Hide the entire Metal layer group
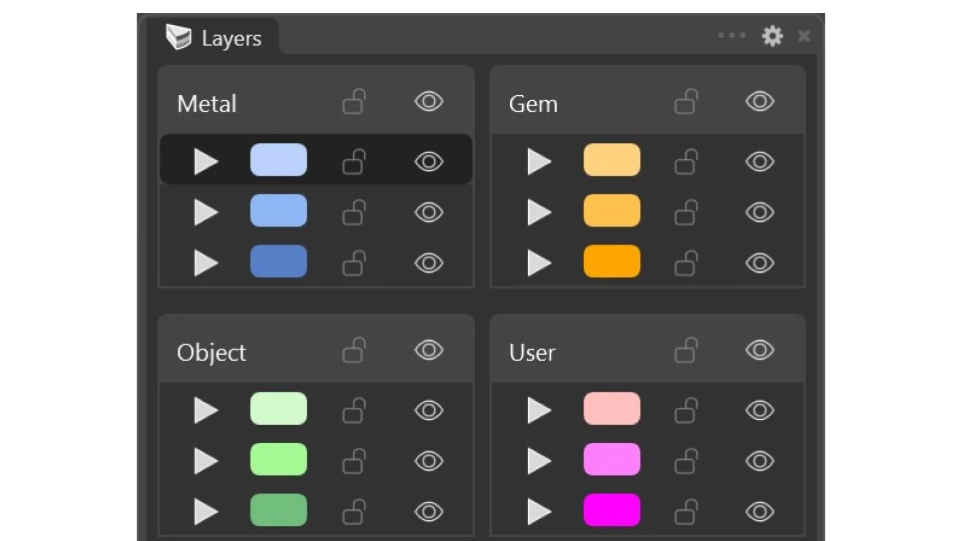Image resolution: width=962 pixels, height=541 pixels. pos(429,102)
